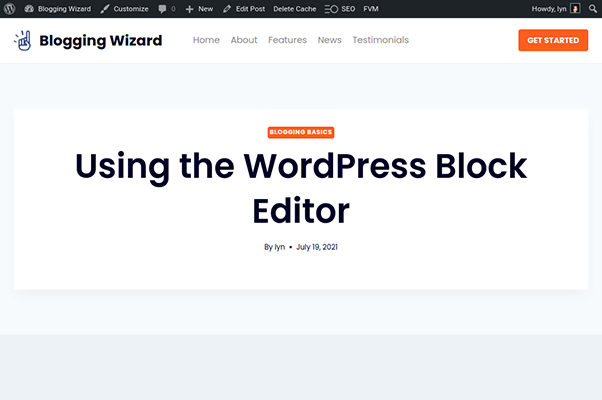602x400 pixels.
Task: Click the plus icon beside New
Action: click(189, 9)
